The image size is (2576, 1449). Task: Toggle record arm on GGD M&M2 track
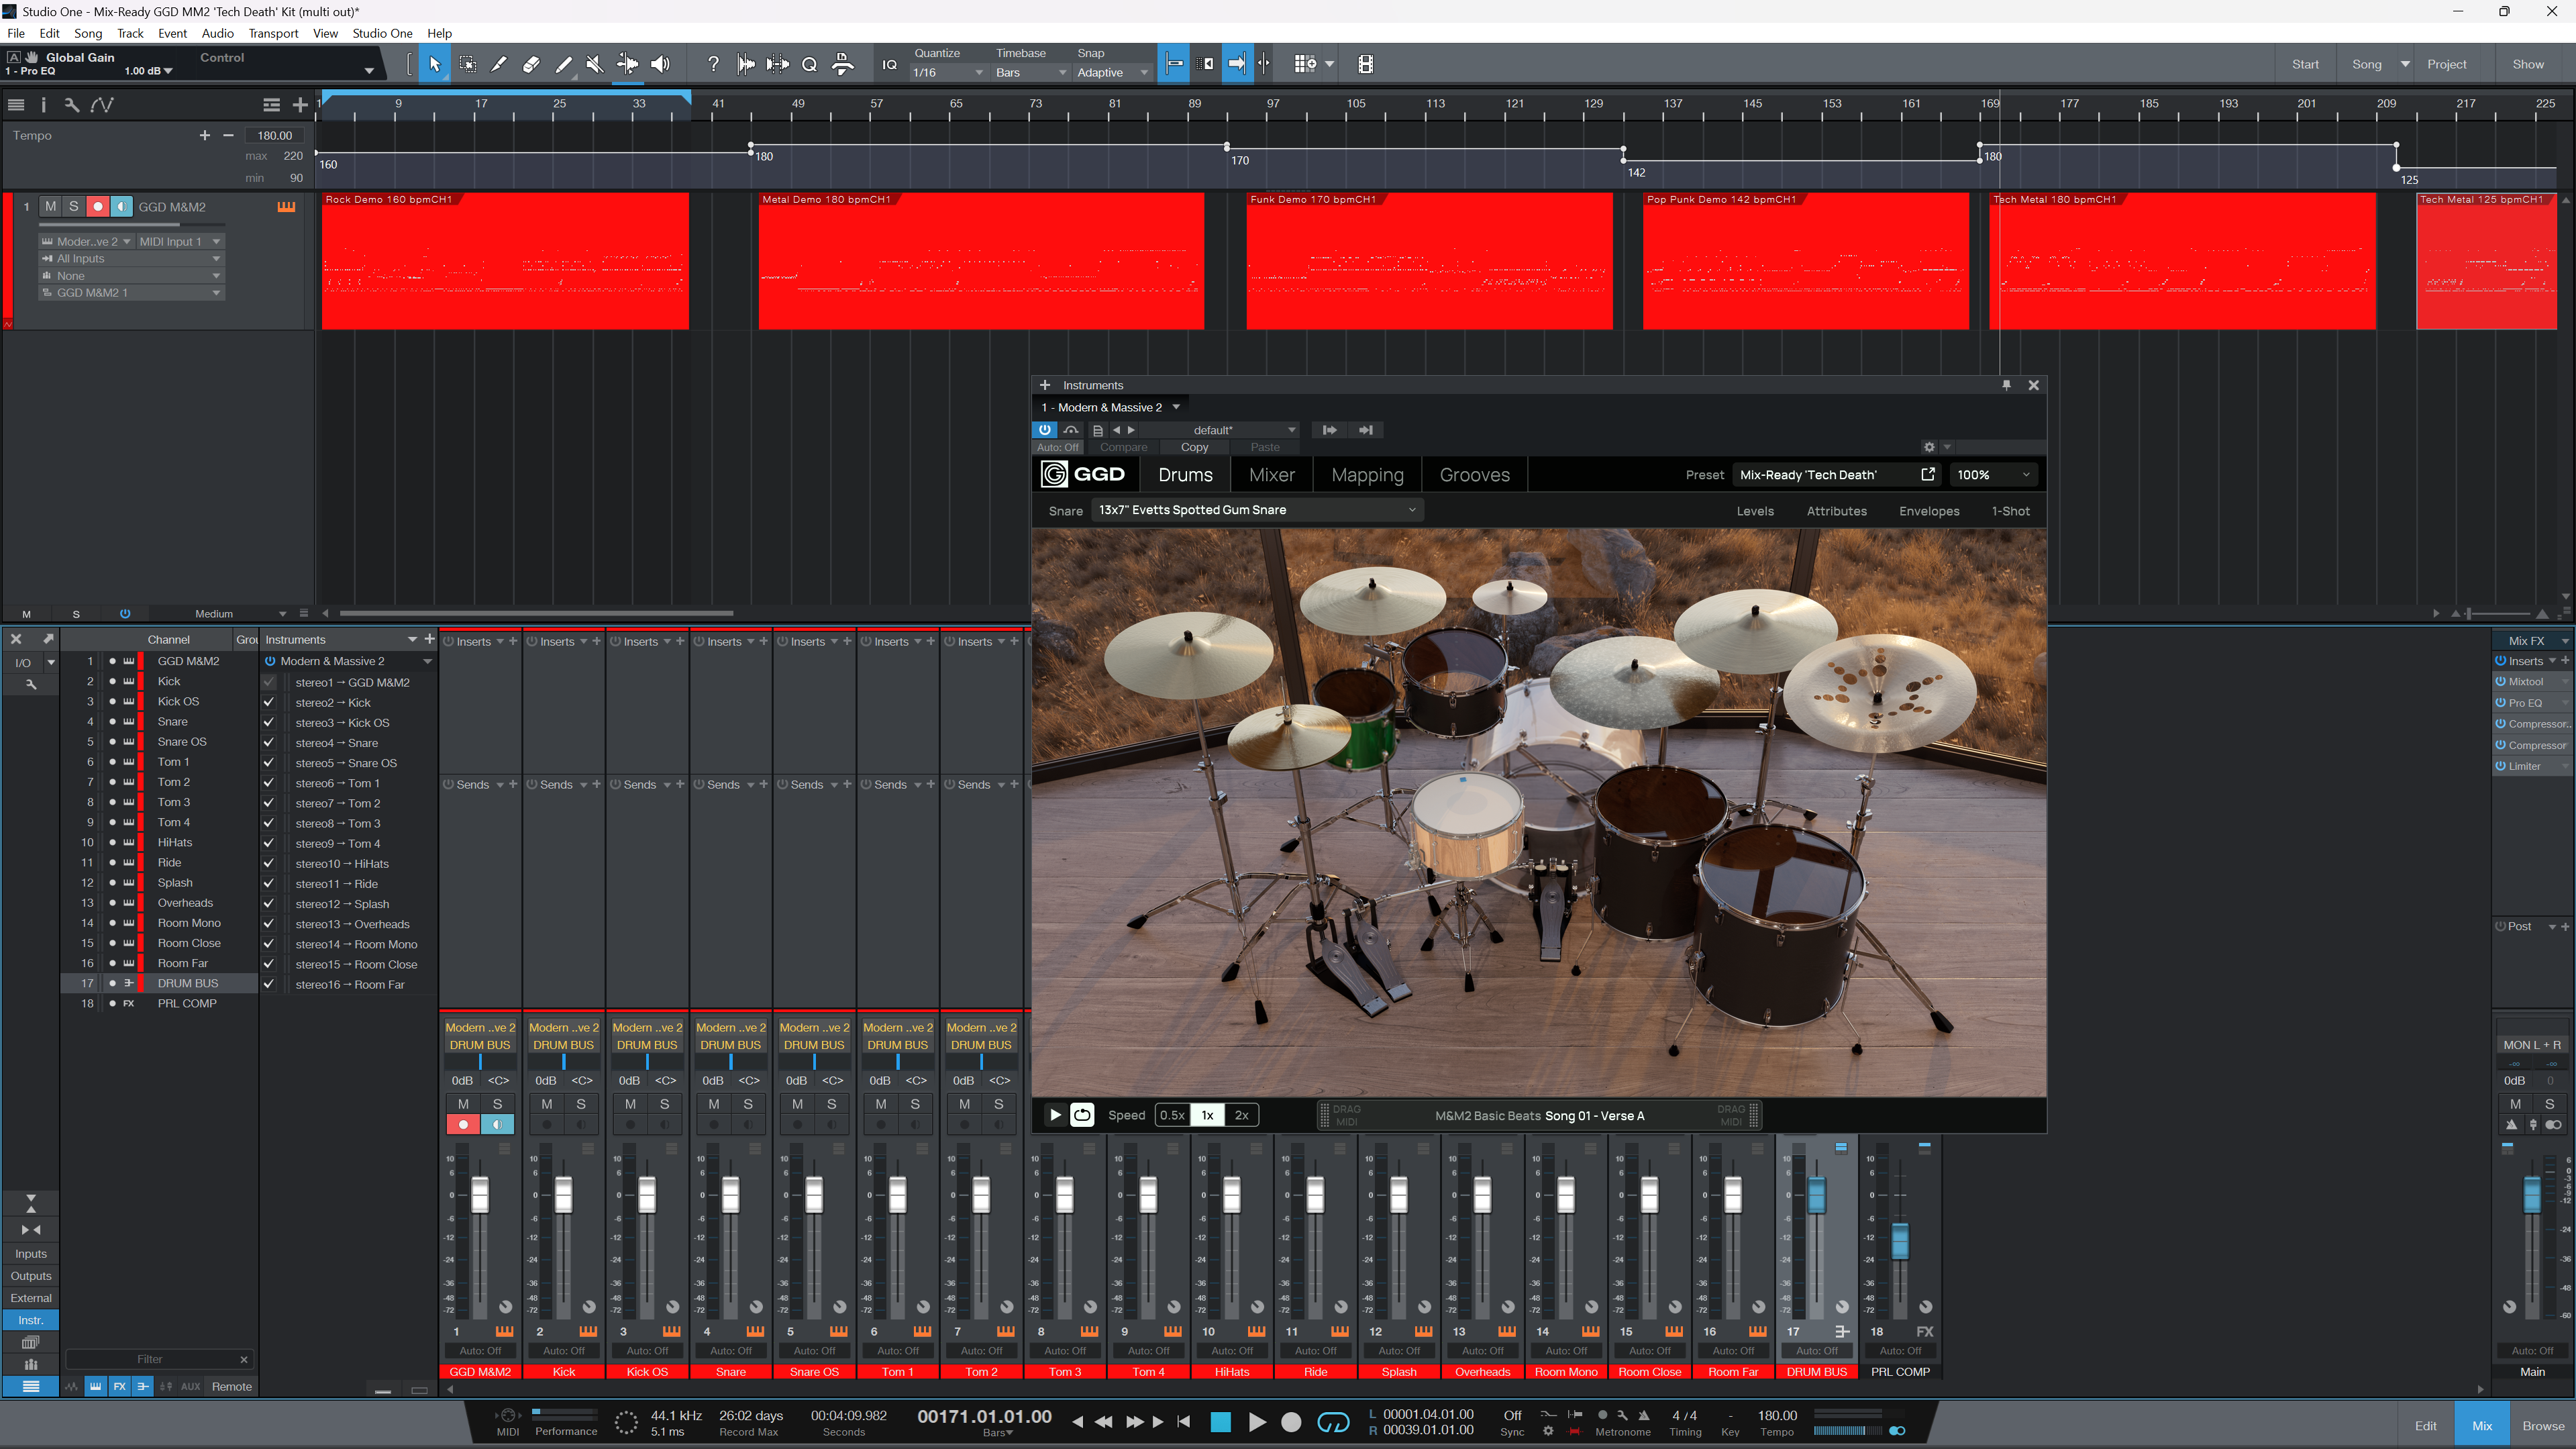97,206
